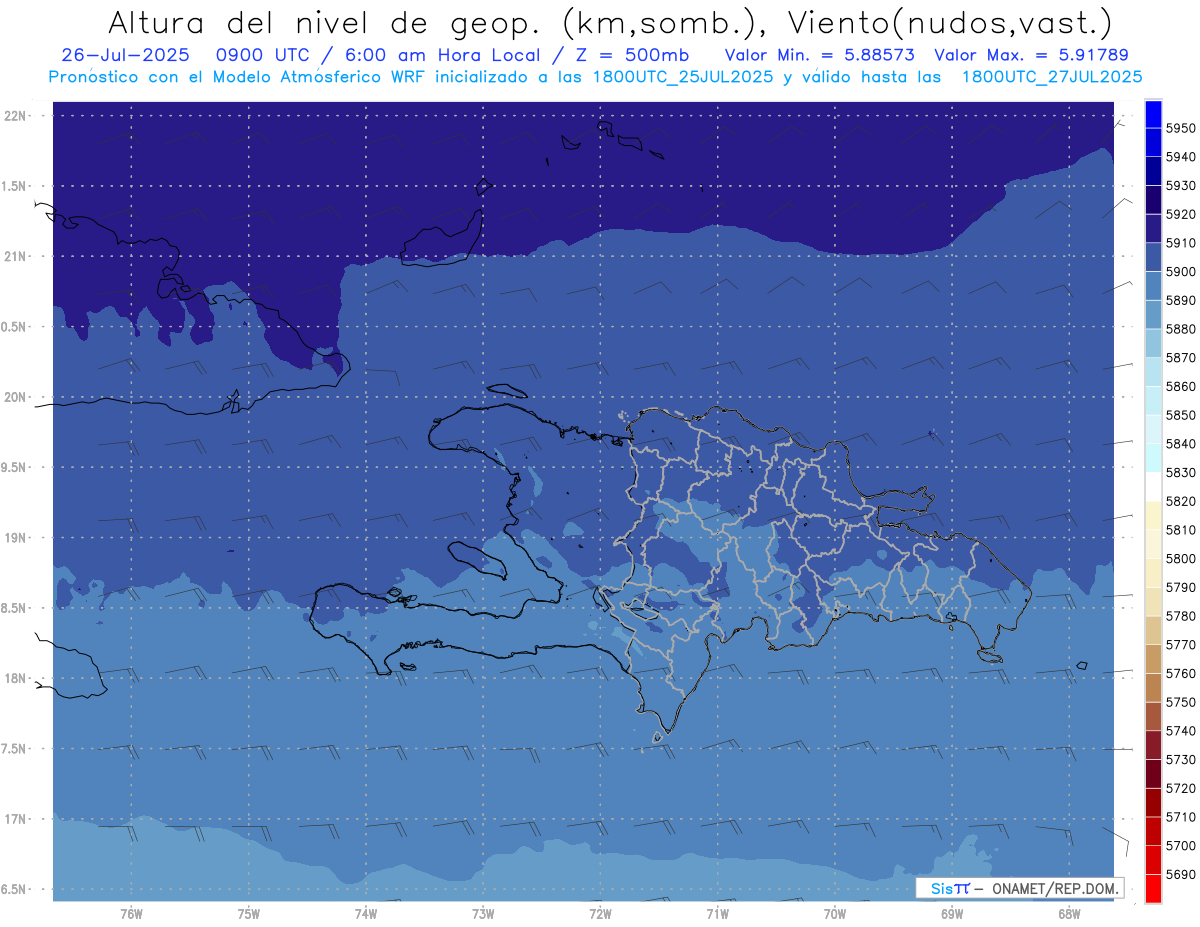
Task: Click the "68W" longitude axis label
Action: [x=1069, y=913]
